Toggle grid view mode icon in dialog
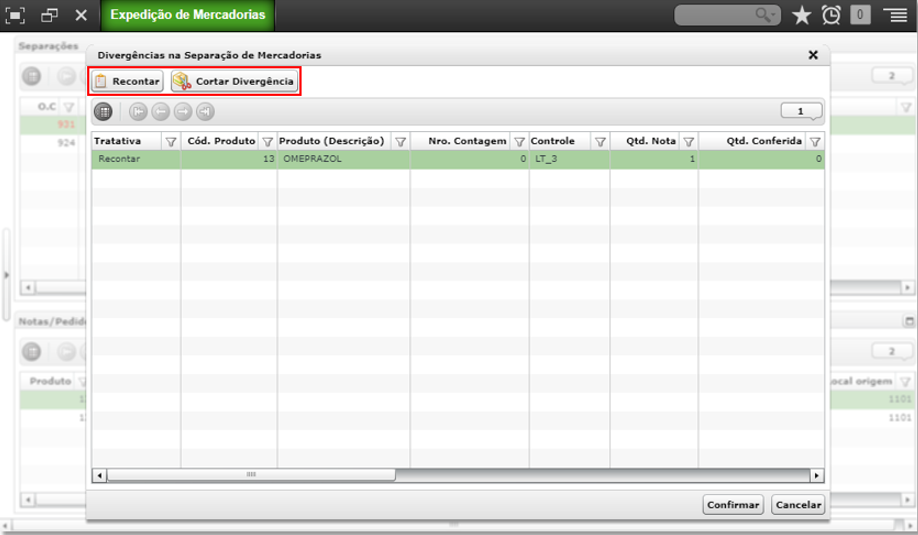 point(103,112)
